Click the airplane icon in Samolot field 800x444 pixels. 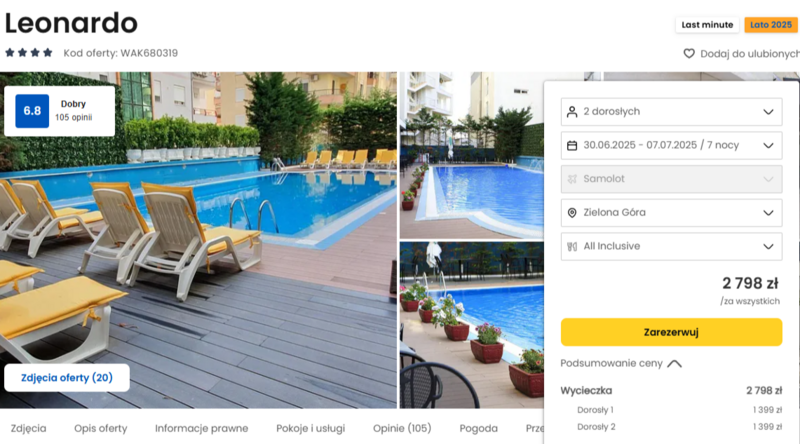click(572, 179)
